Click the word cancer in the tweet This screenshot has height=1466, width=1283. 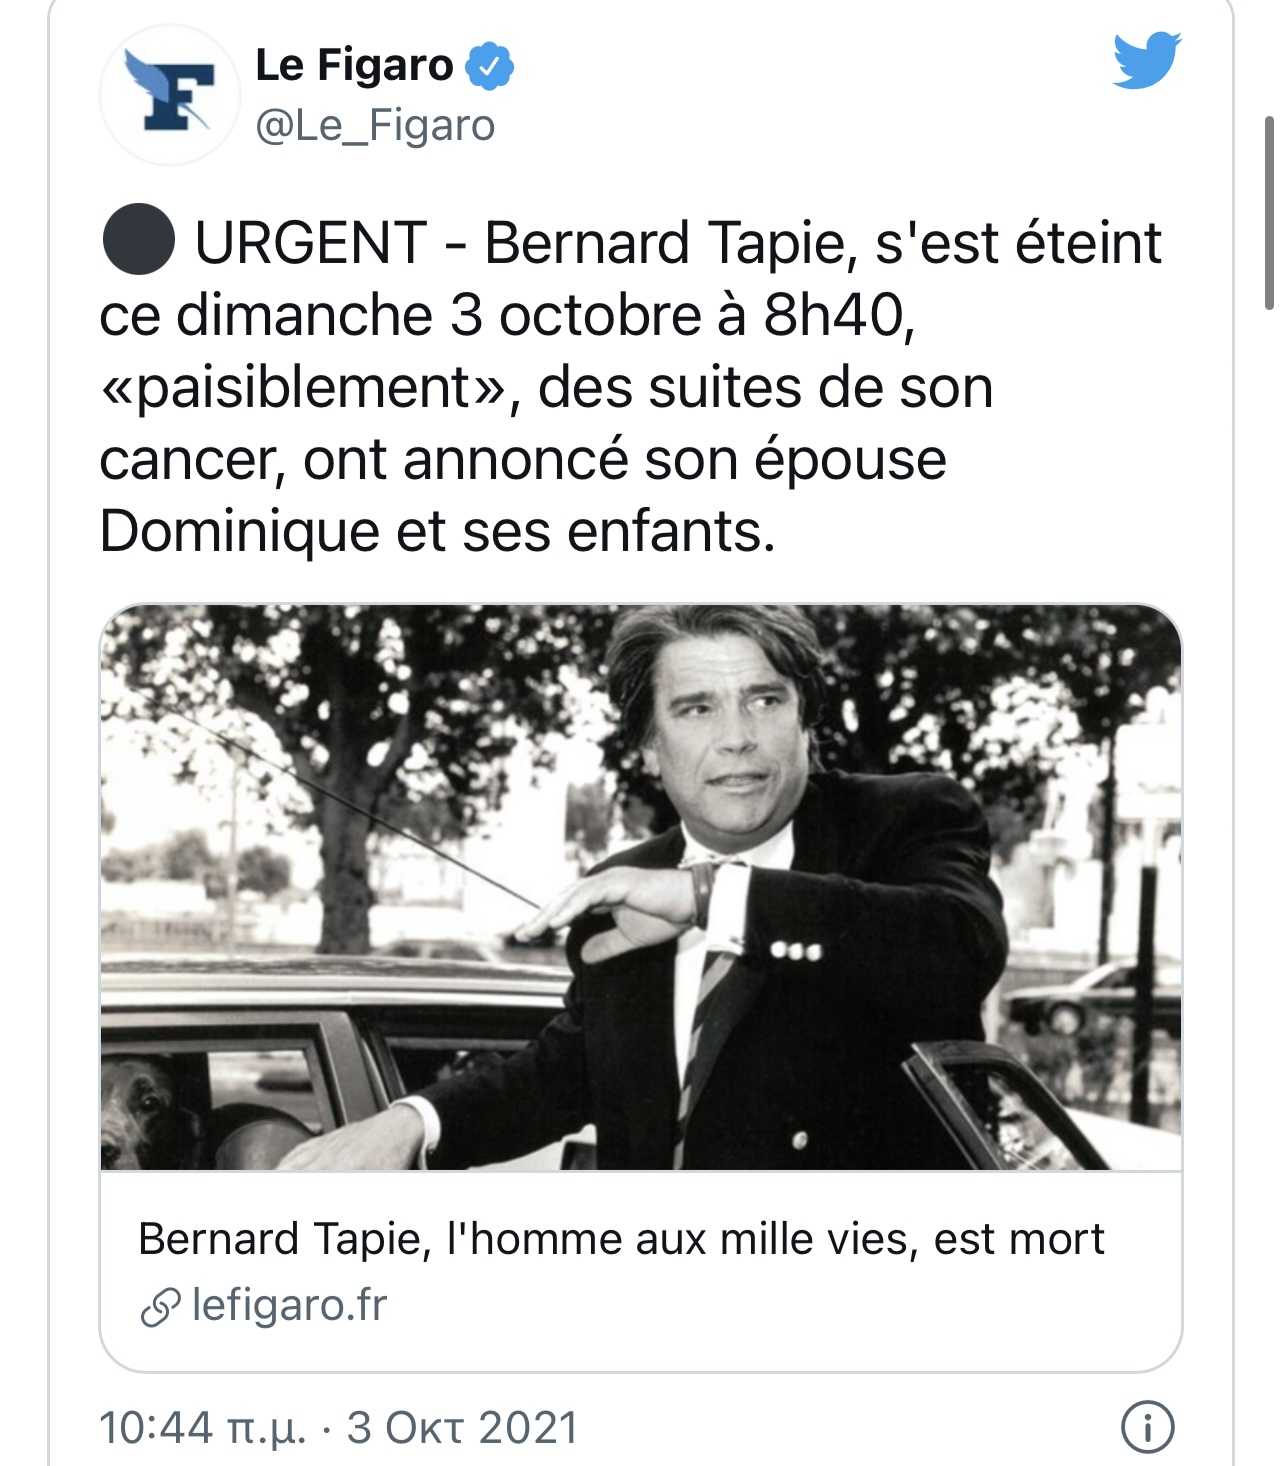coord(187,460)
